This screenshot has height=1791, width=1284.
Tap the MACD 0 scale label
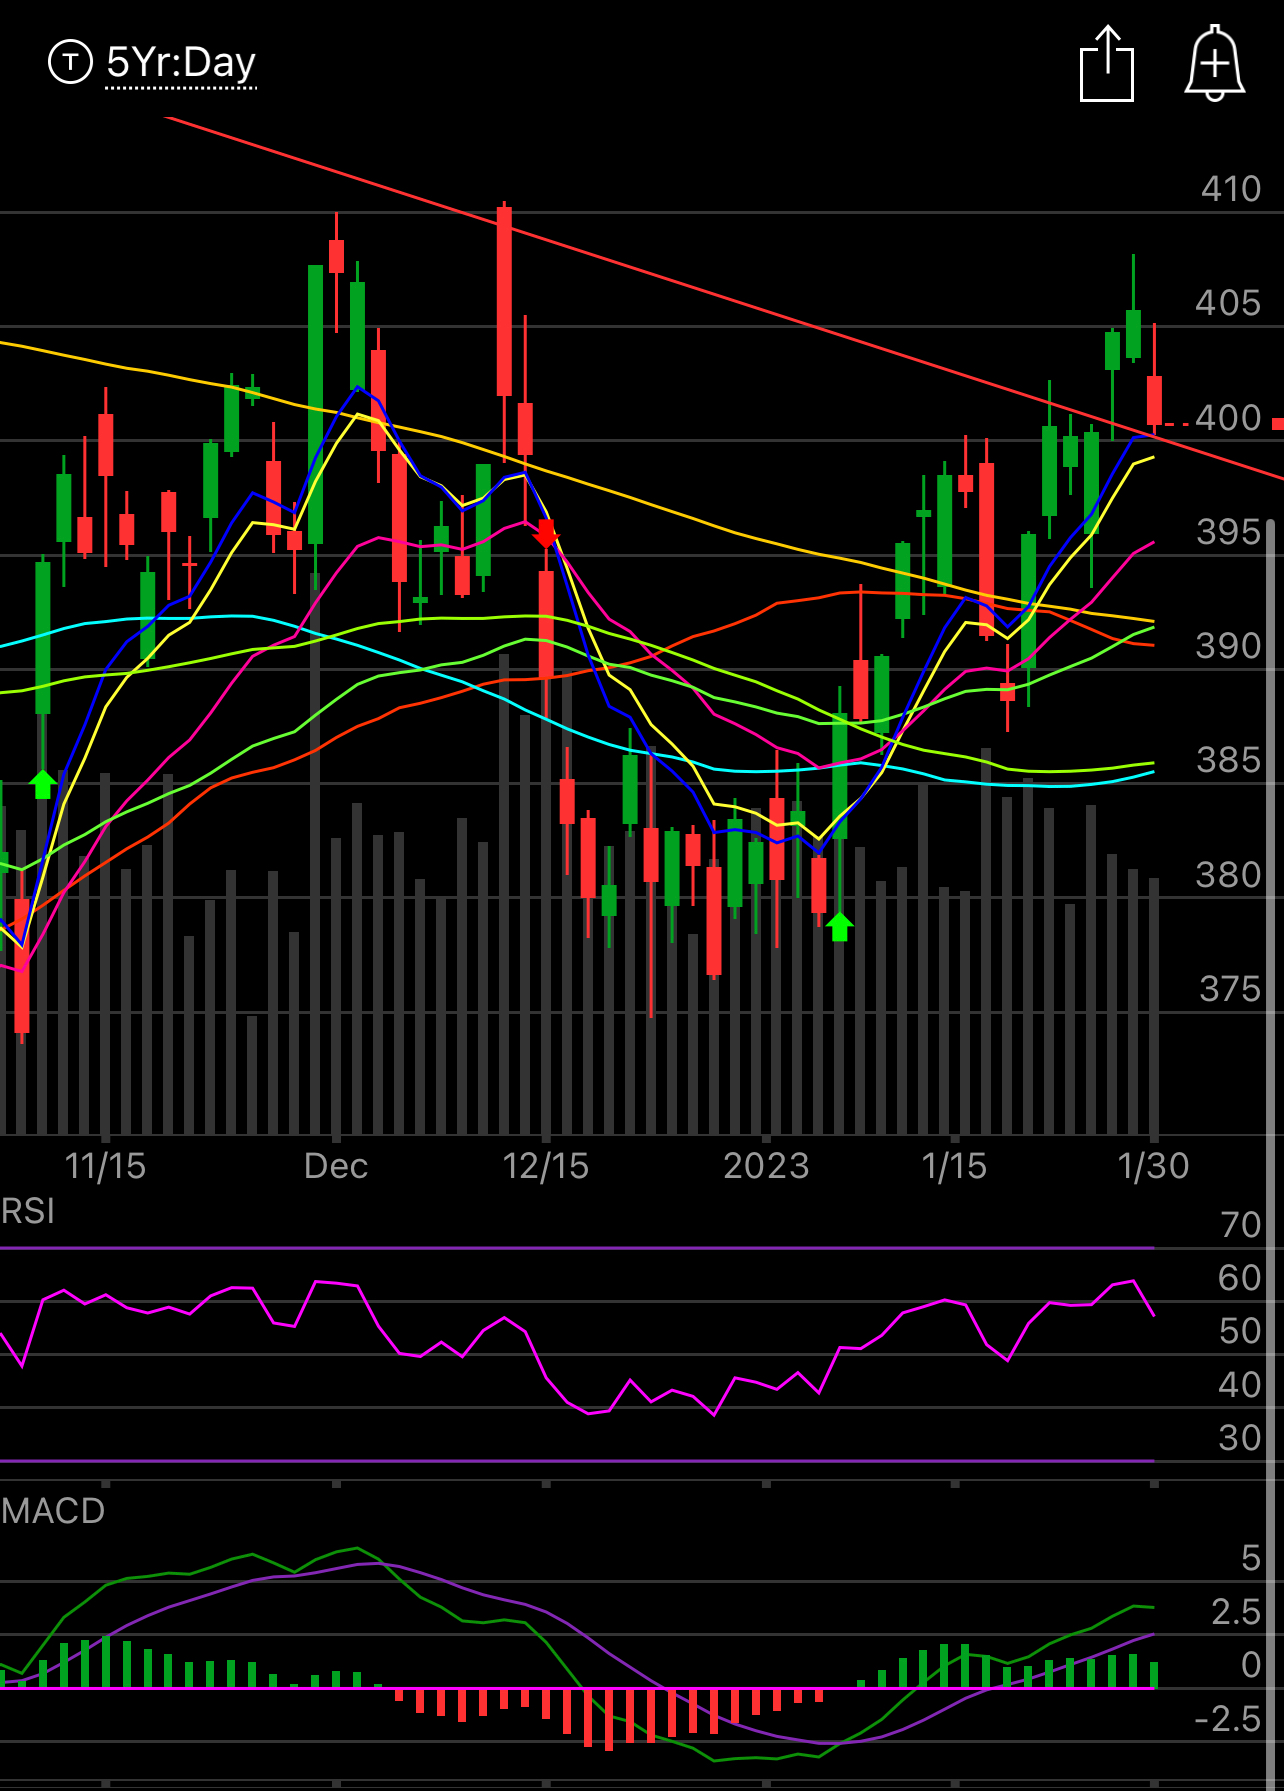coord(1251,1664)
